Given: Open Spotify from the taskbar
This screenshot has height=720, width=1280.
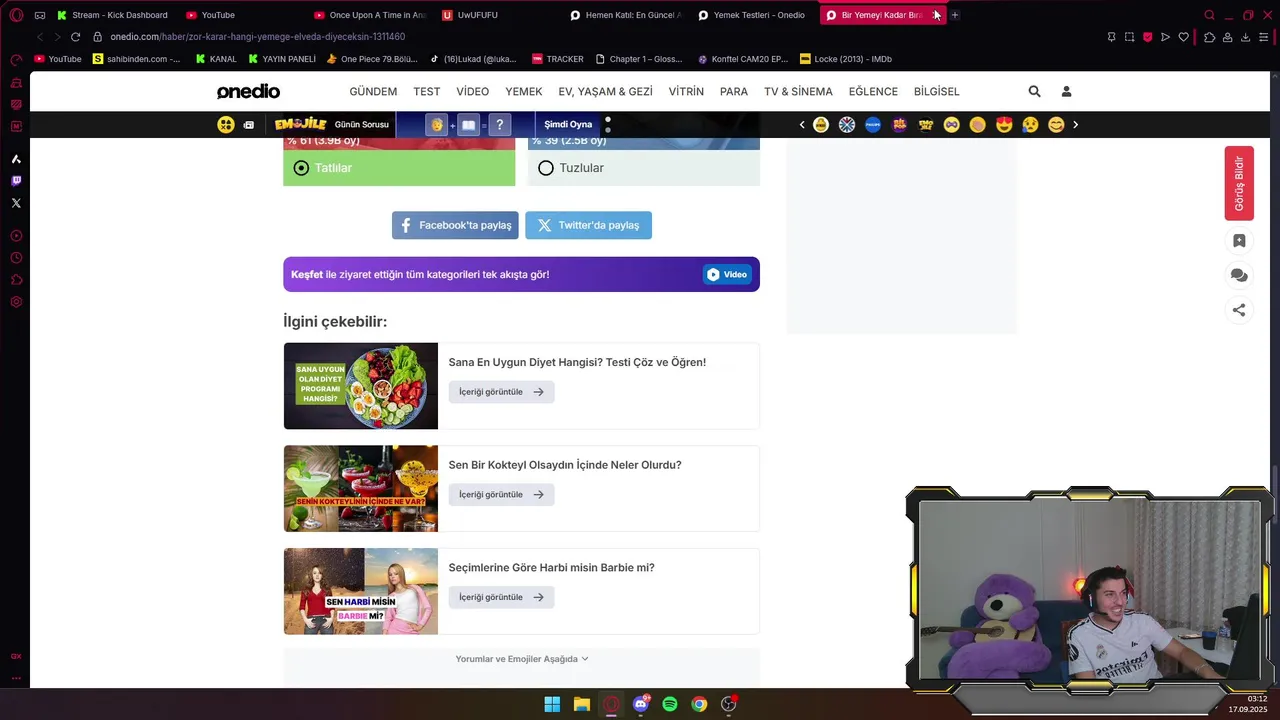Looking at the screenshot, I should (x=670, y=704).
